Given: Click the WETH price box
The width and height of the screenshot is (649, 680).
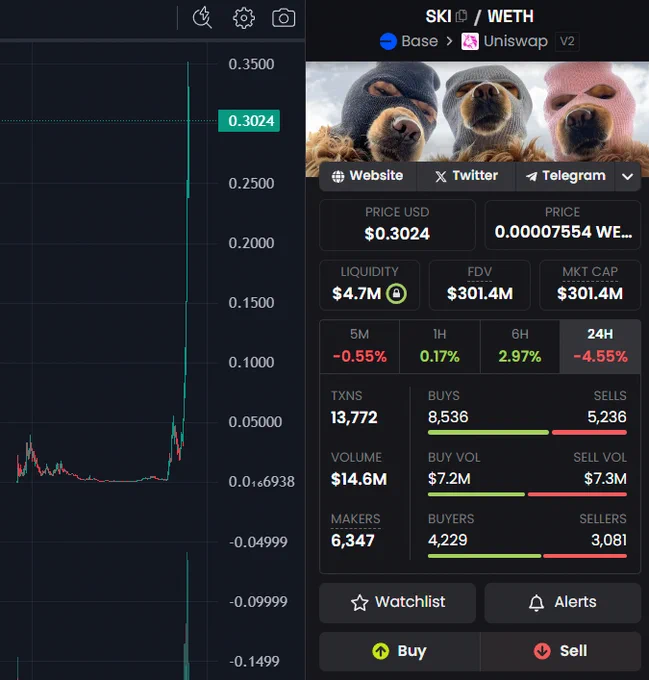Looking at the screenshot, I should 562,225.
